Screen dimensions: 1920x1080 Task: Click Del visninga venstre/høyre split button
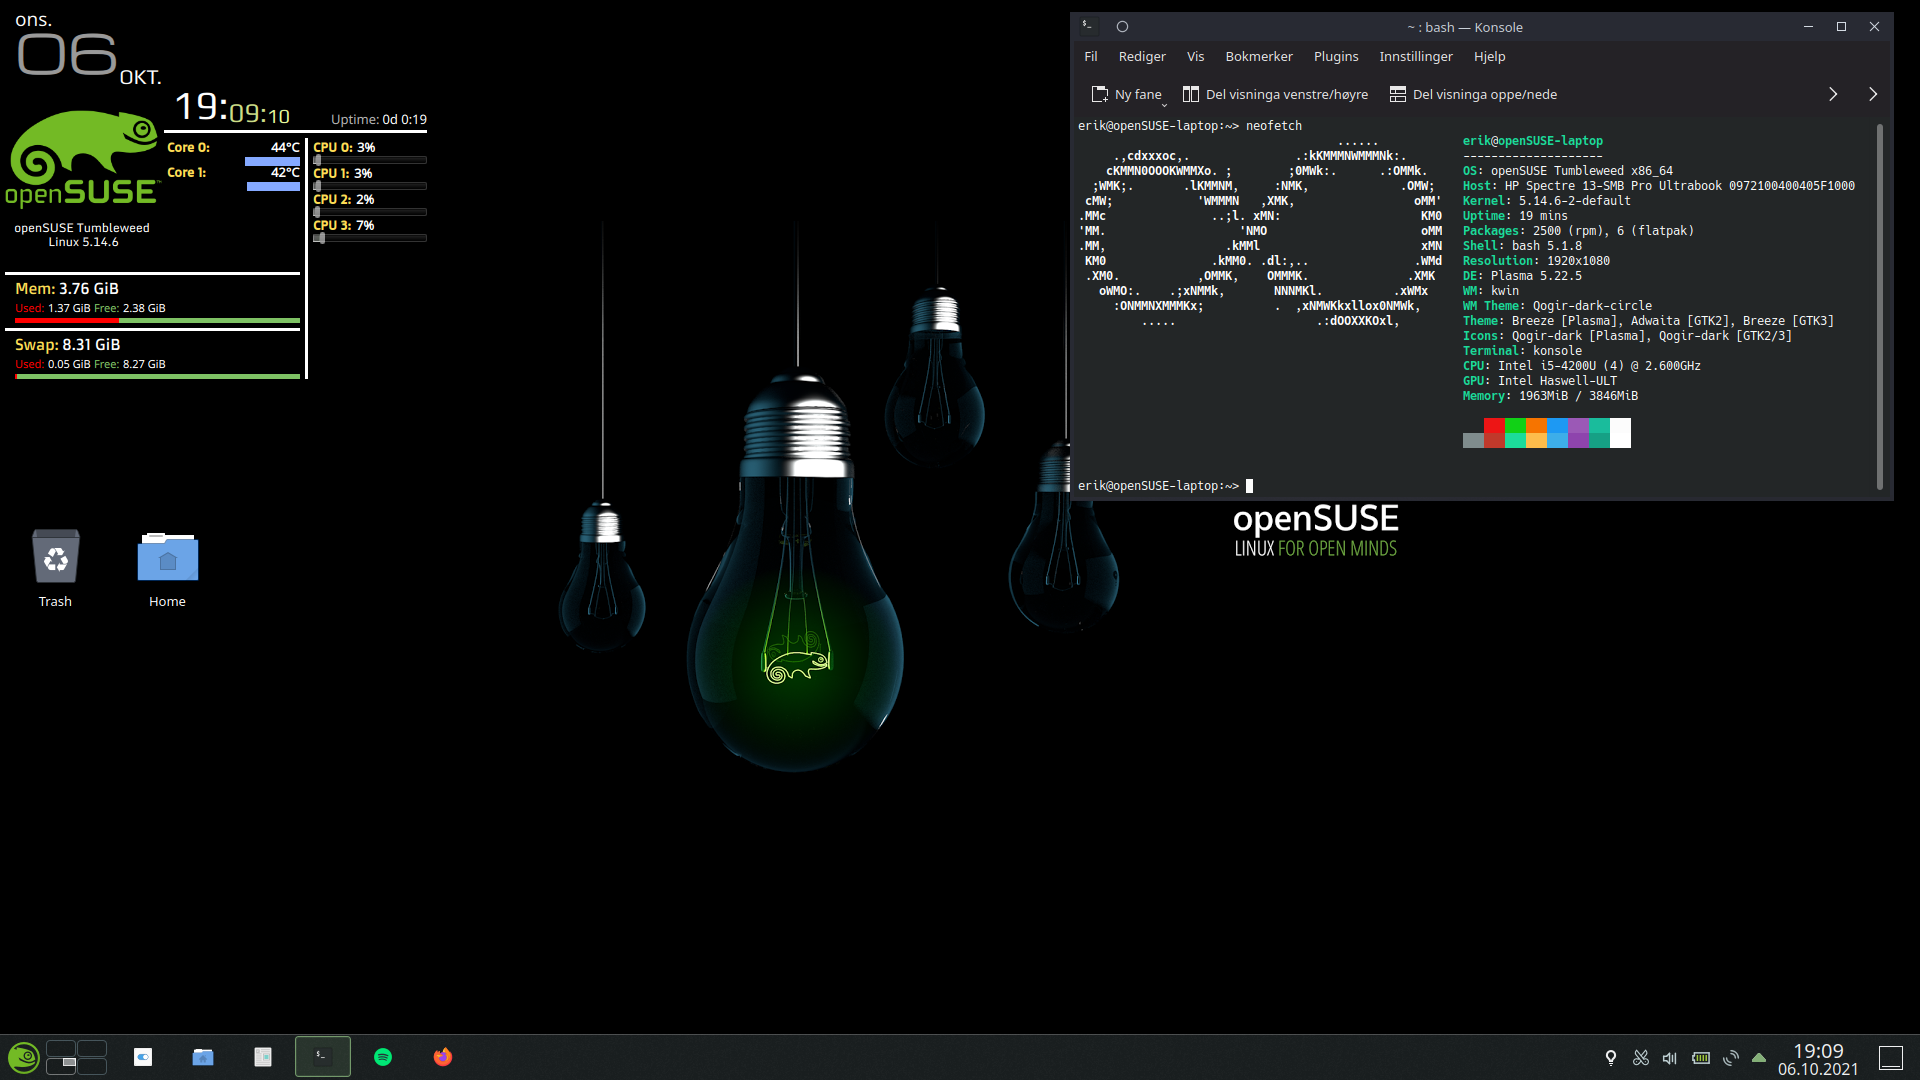pyautogui.click(x=1275, y=94)
